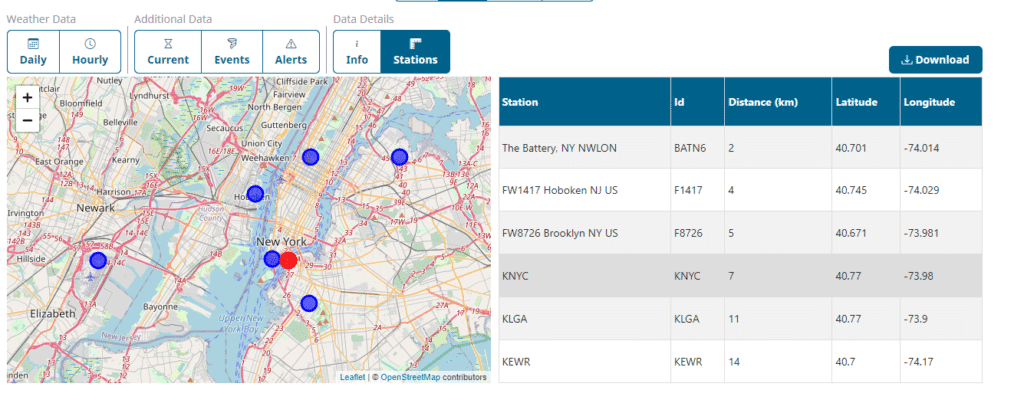Click the blue station marker in Brooklyn

[309, 303]
